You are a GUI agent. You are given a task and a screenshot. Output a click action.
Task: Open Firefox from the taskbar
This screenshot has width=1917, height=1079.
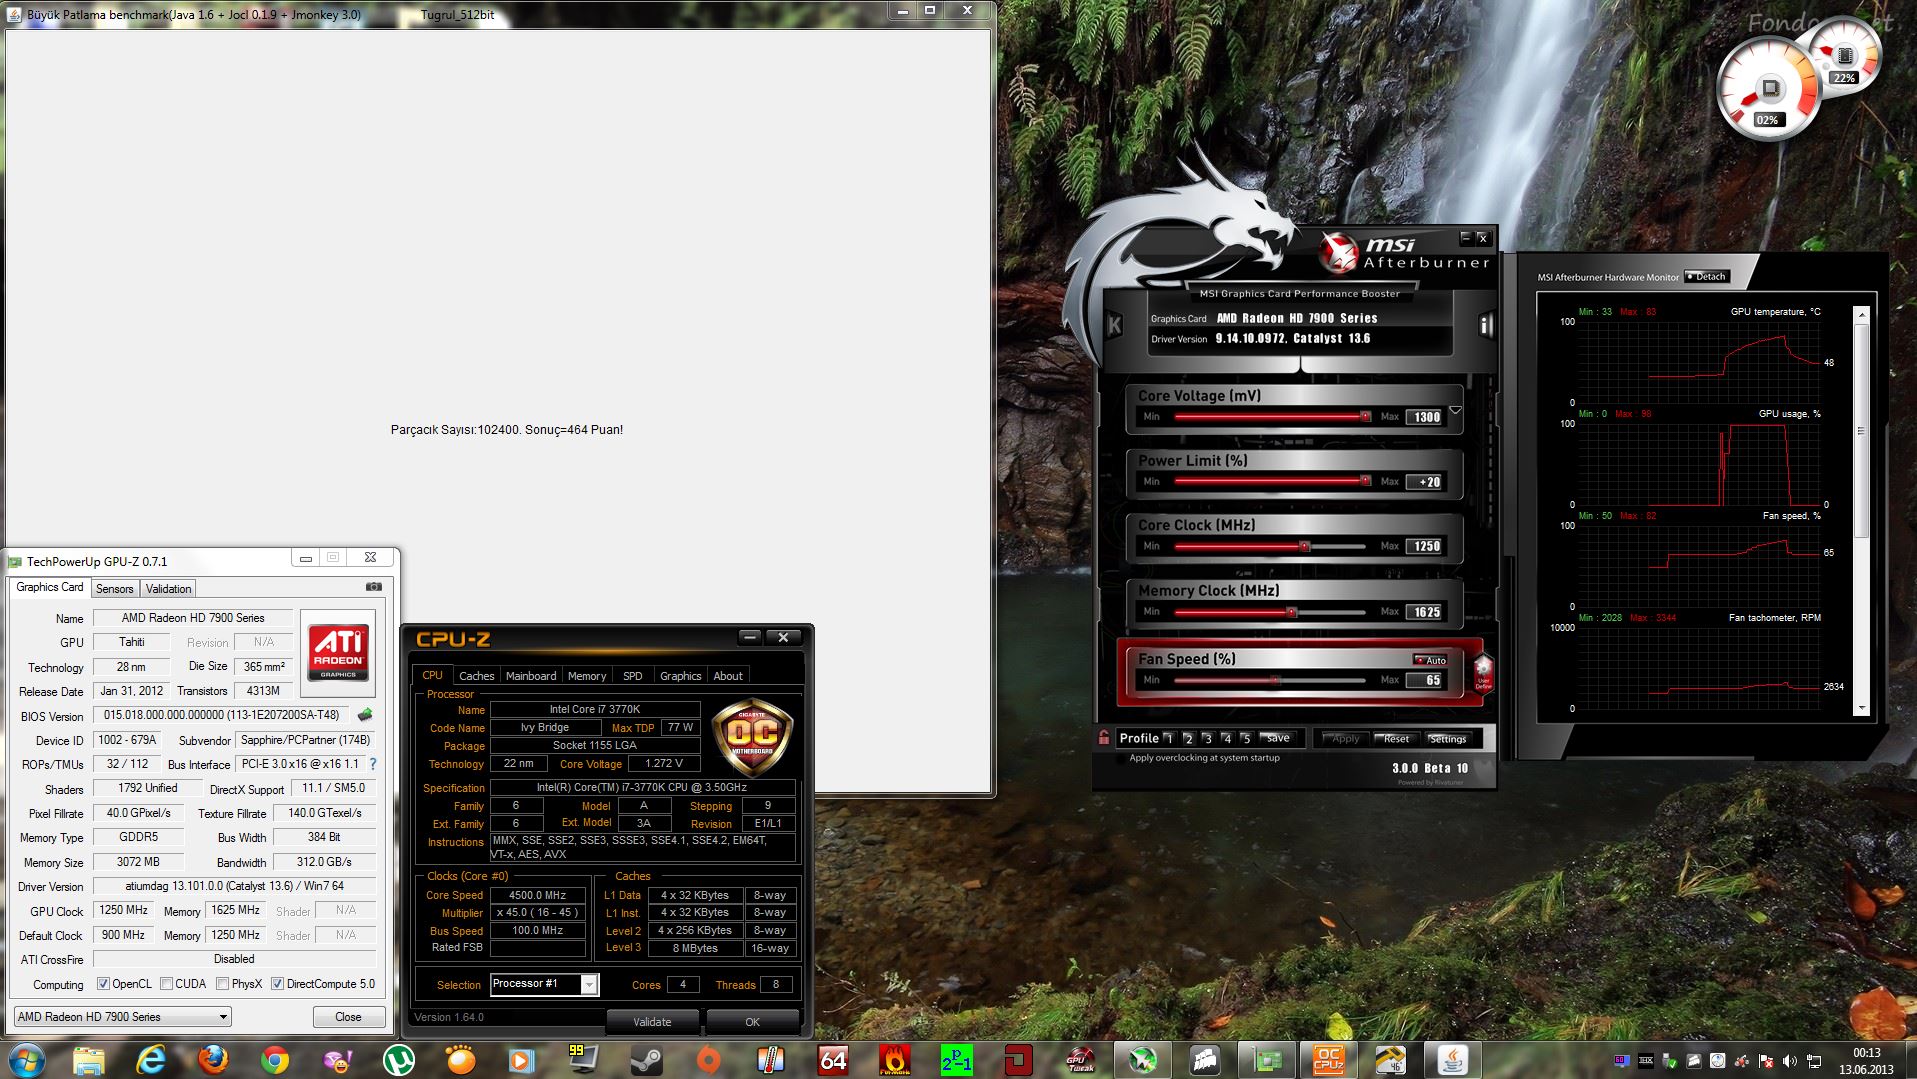click(x=212, y=1059)
